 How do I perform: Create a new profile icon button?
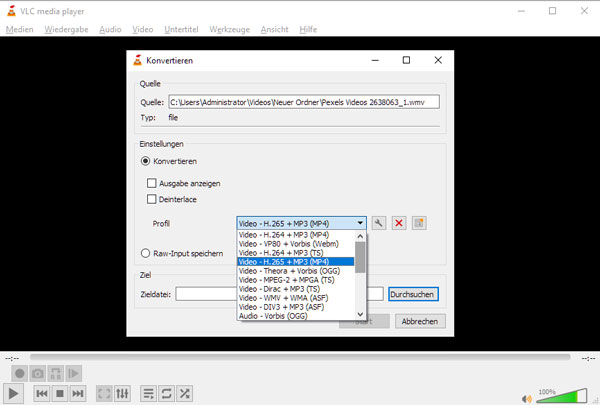[419, 223]
